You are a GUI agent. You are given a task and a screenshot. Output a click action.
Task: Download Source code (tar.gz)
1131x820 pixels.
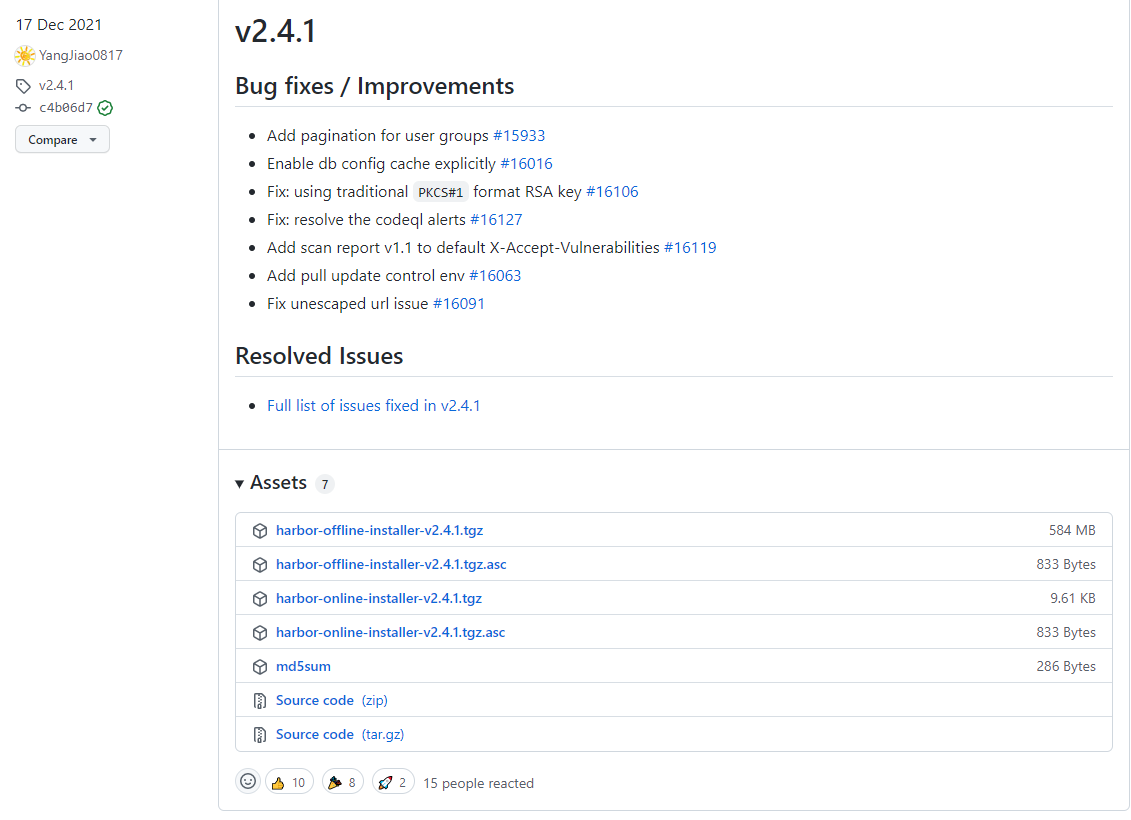[340, 734]
